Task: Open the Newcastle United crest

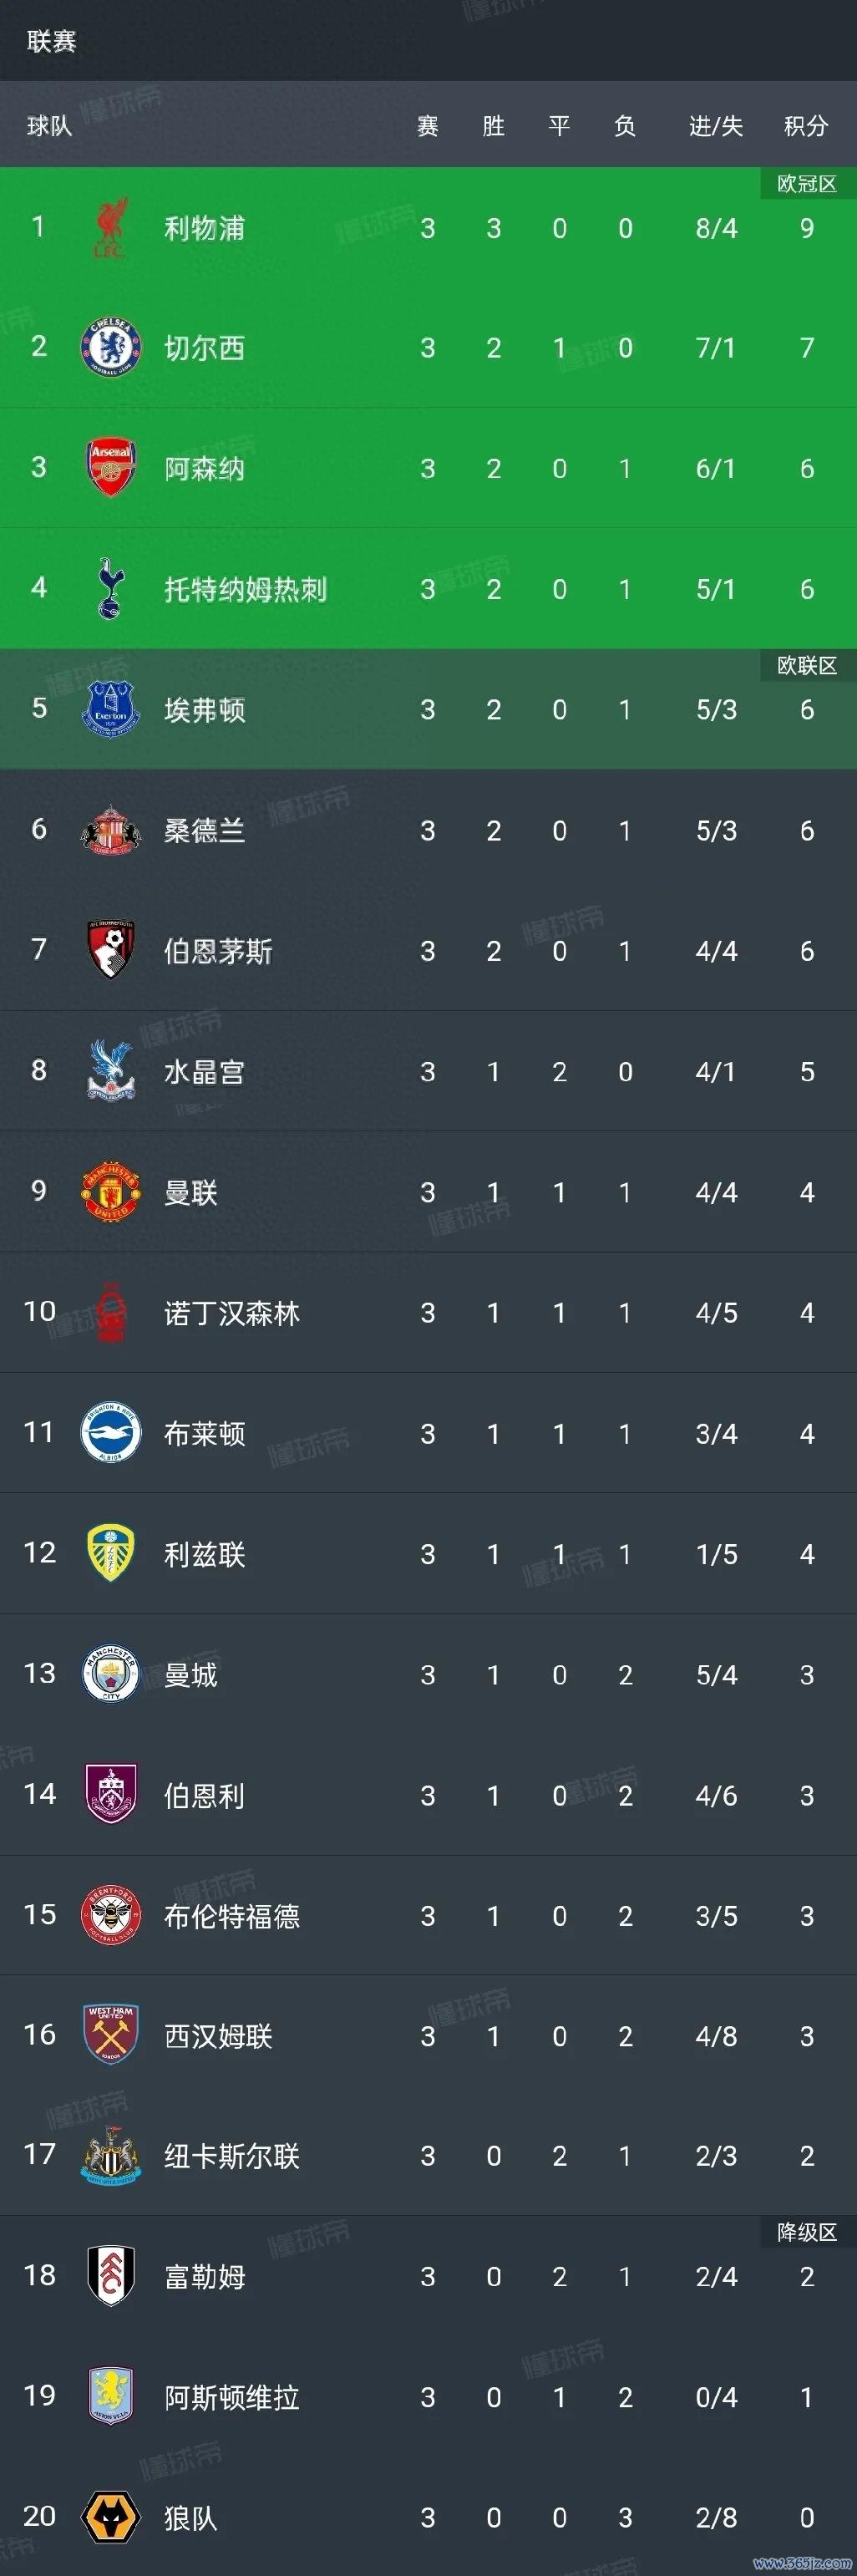Action: (110, 2155)
